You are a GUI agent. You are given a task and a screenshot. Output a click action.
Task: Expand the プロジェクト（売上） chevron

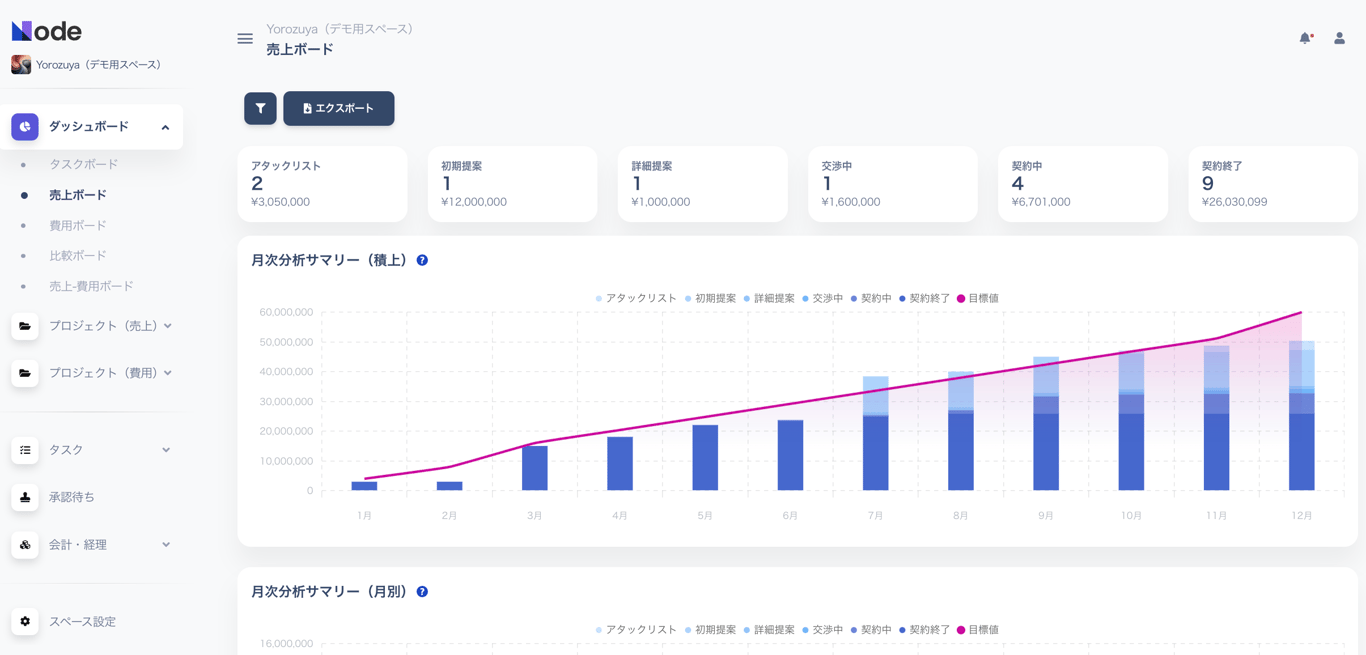(168, 326)
